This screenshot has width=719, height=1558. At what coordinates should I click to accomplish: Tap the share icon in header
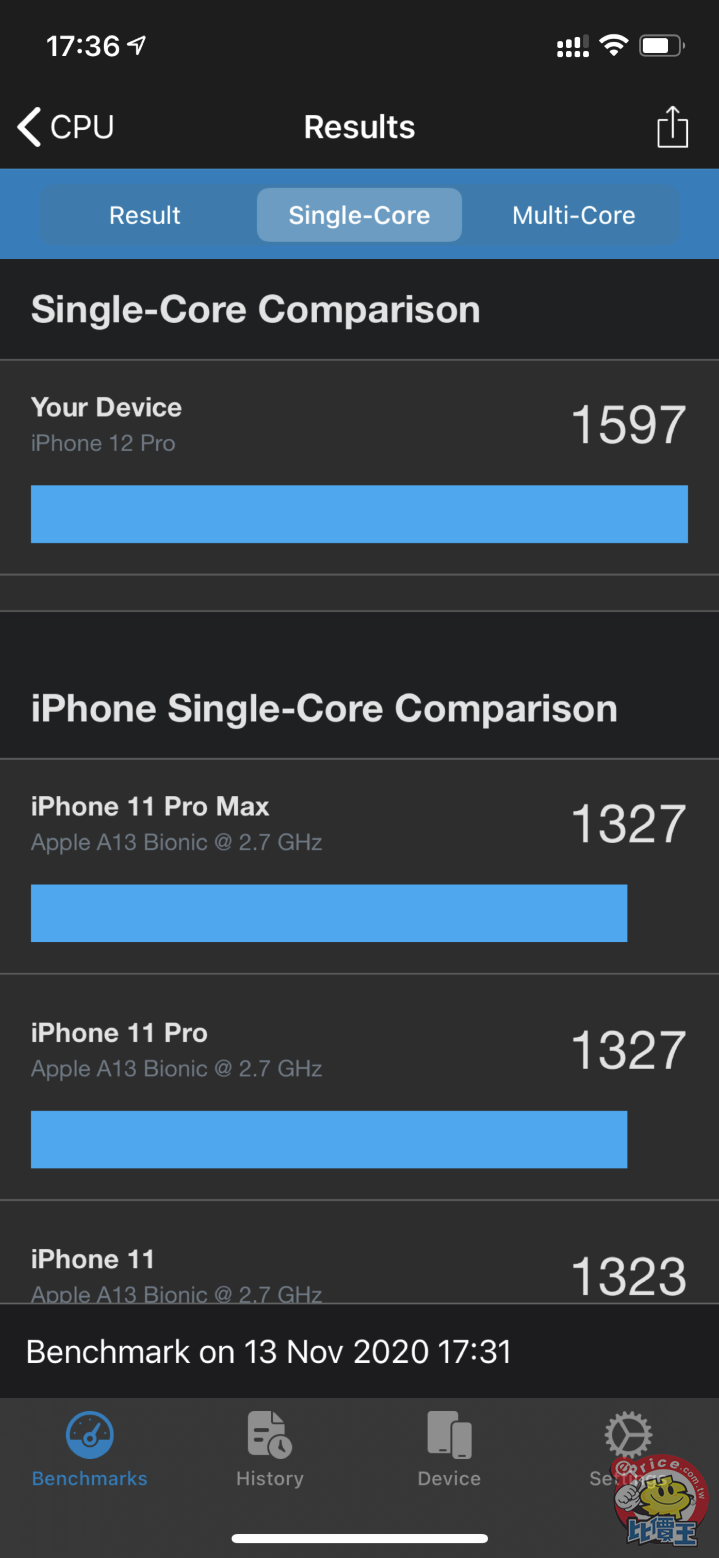[x=672, y=128]
